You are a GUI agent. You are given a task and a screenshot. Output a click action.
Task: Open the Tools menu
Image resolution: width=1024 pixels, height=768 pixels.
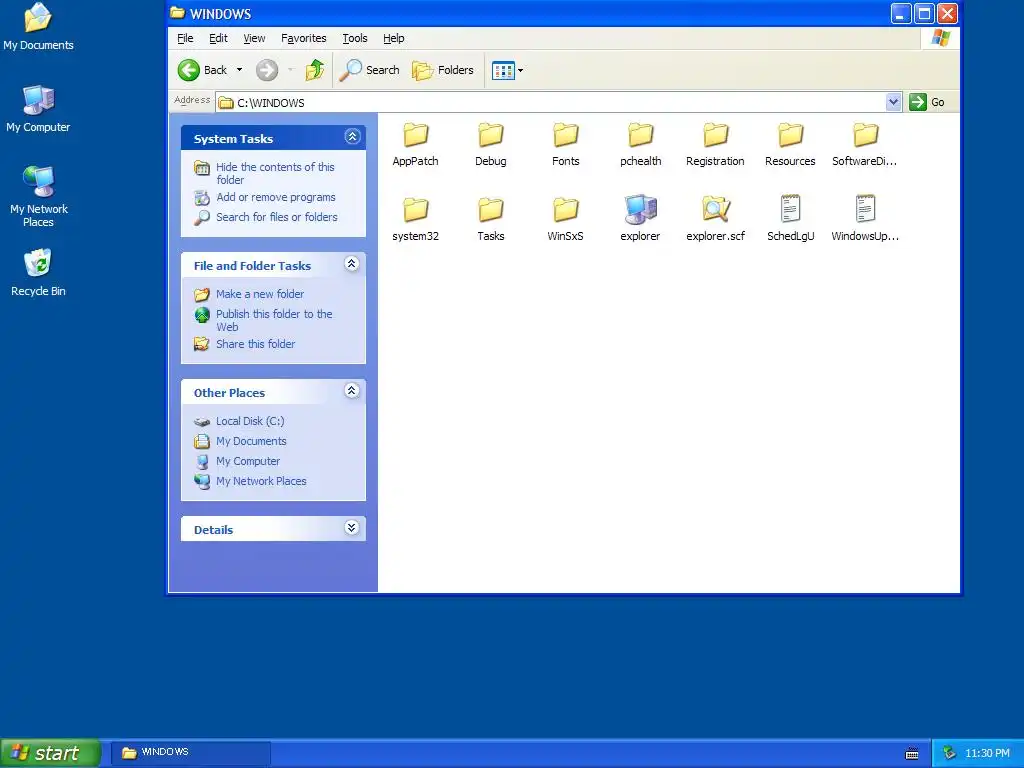coord(355,38)
